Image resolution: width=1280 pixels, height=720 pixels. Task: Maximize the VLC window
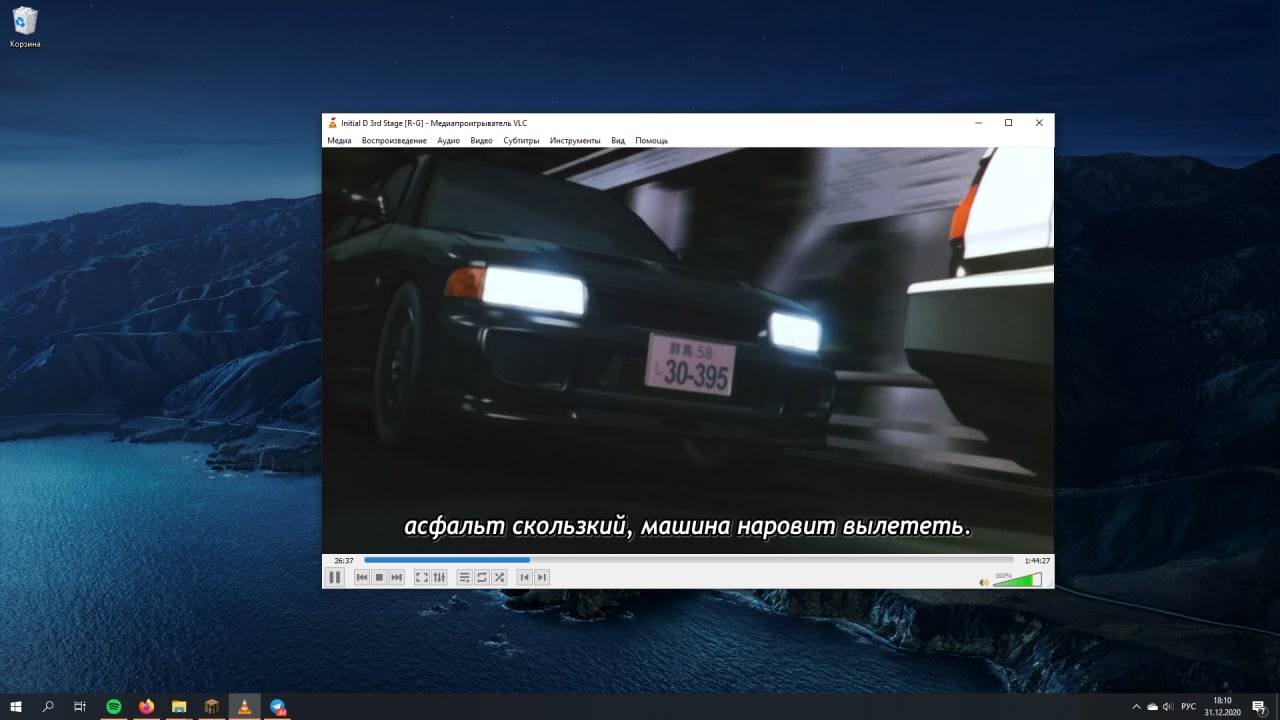pos(1008,123)
